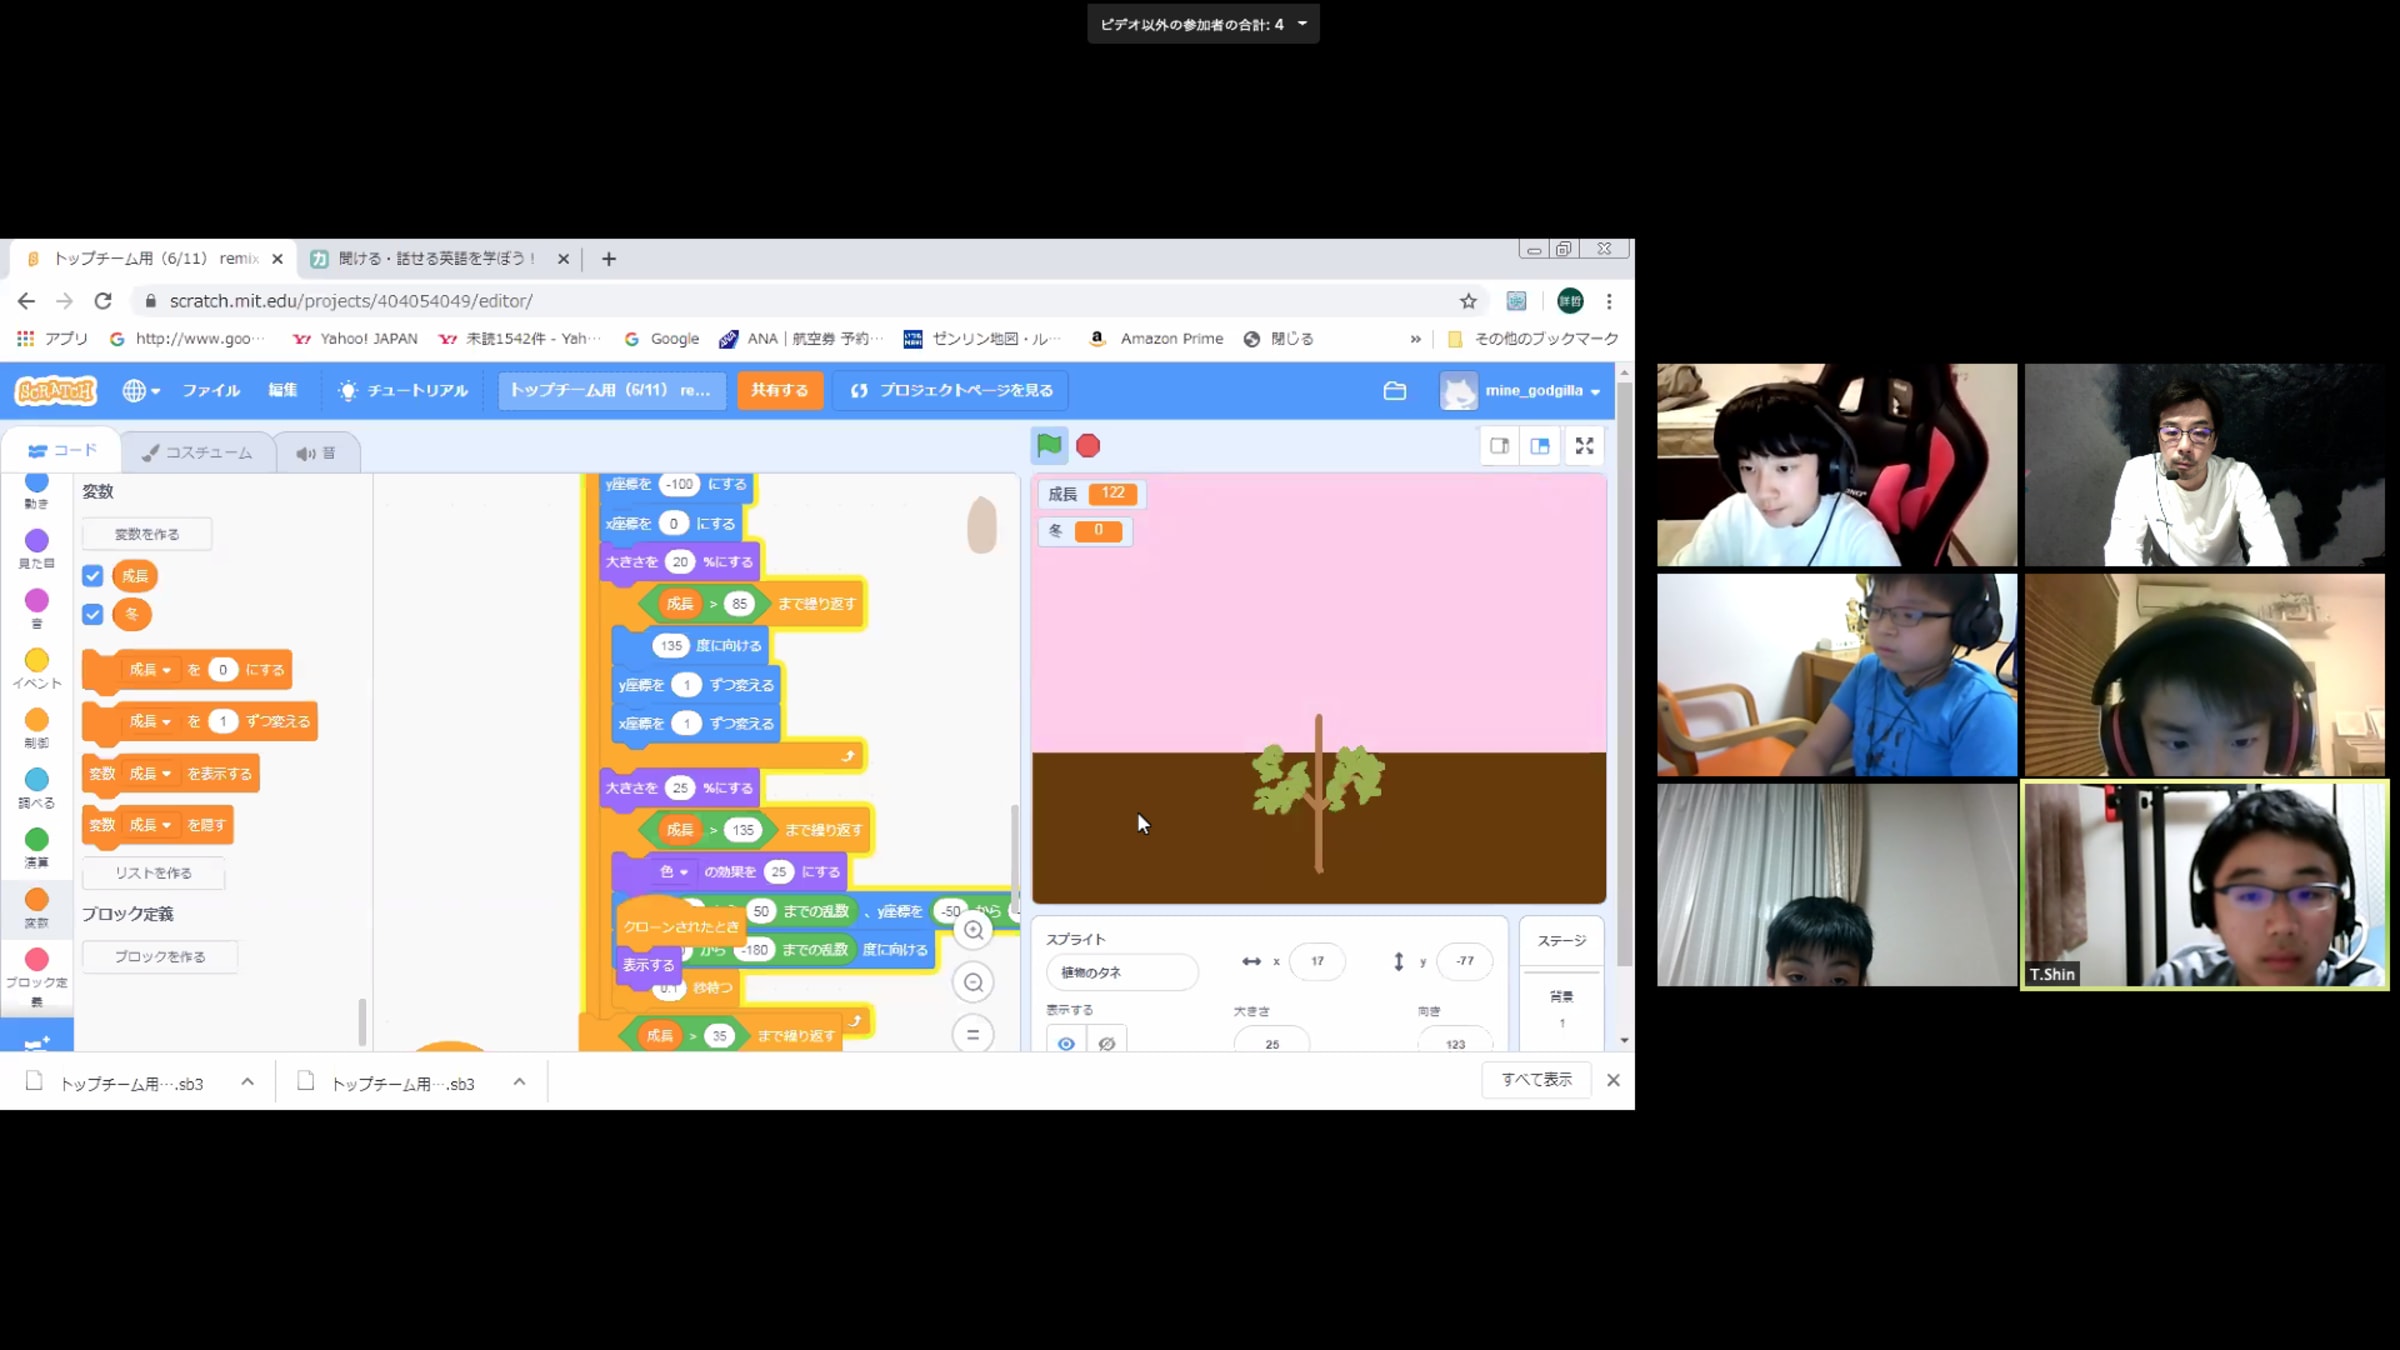Bookmark this page with star icon
This screenshot has height=1350, width=2400.
click(x=1467, y=301)
